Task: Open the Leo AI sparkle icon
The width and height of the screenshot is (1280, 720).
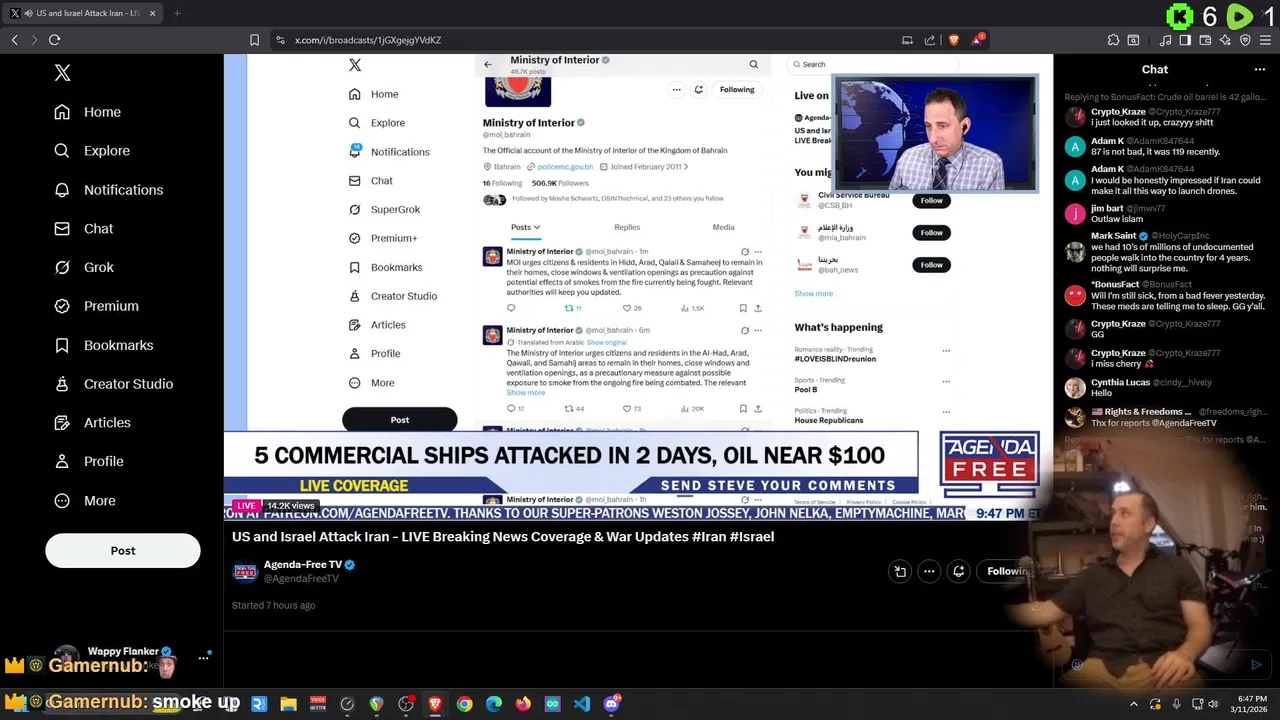Action: point(1225,40)
